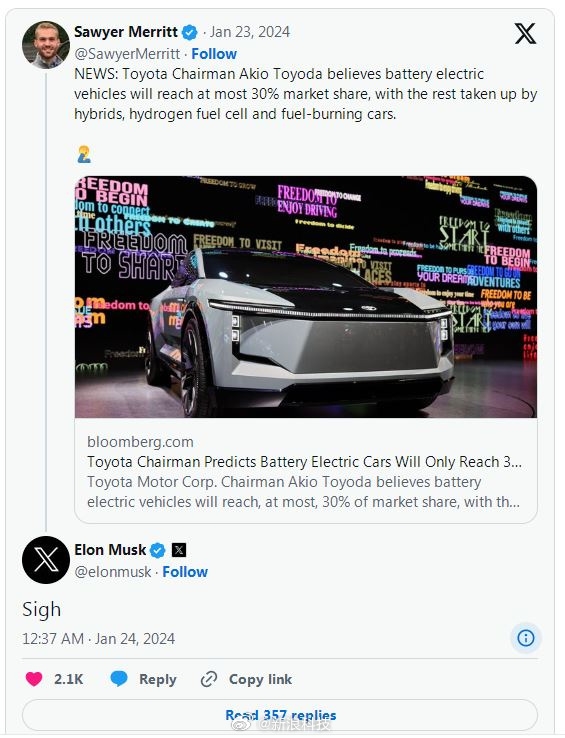565x738 pixels.
Task: Open the X logo in top corner
Action: [525, 33]
